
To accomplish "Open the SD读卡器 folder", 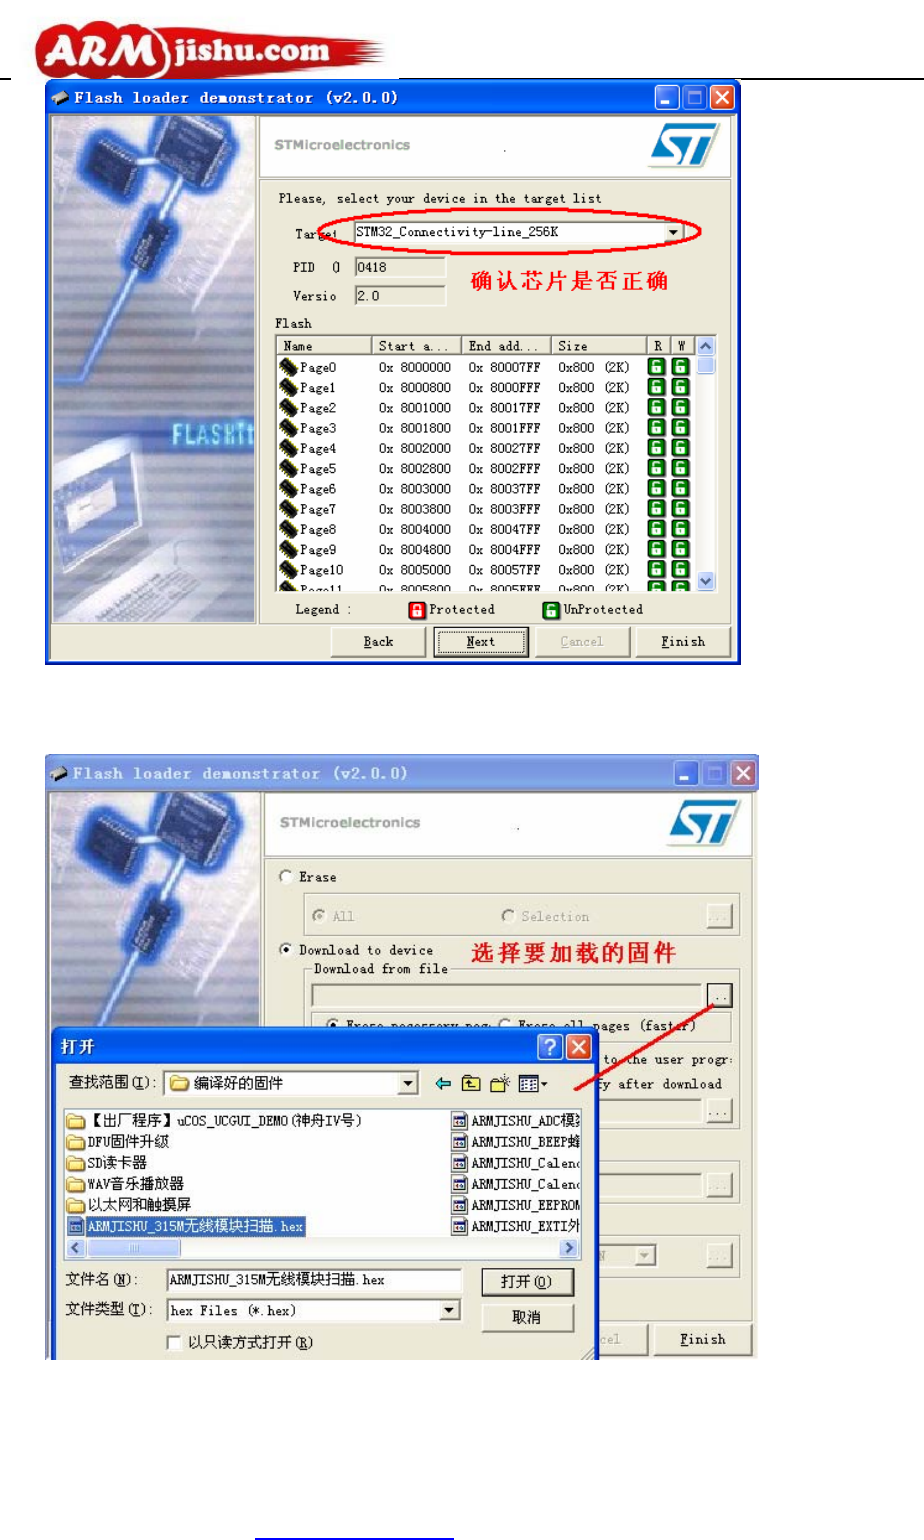I will tap(107, 1162).
